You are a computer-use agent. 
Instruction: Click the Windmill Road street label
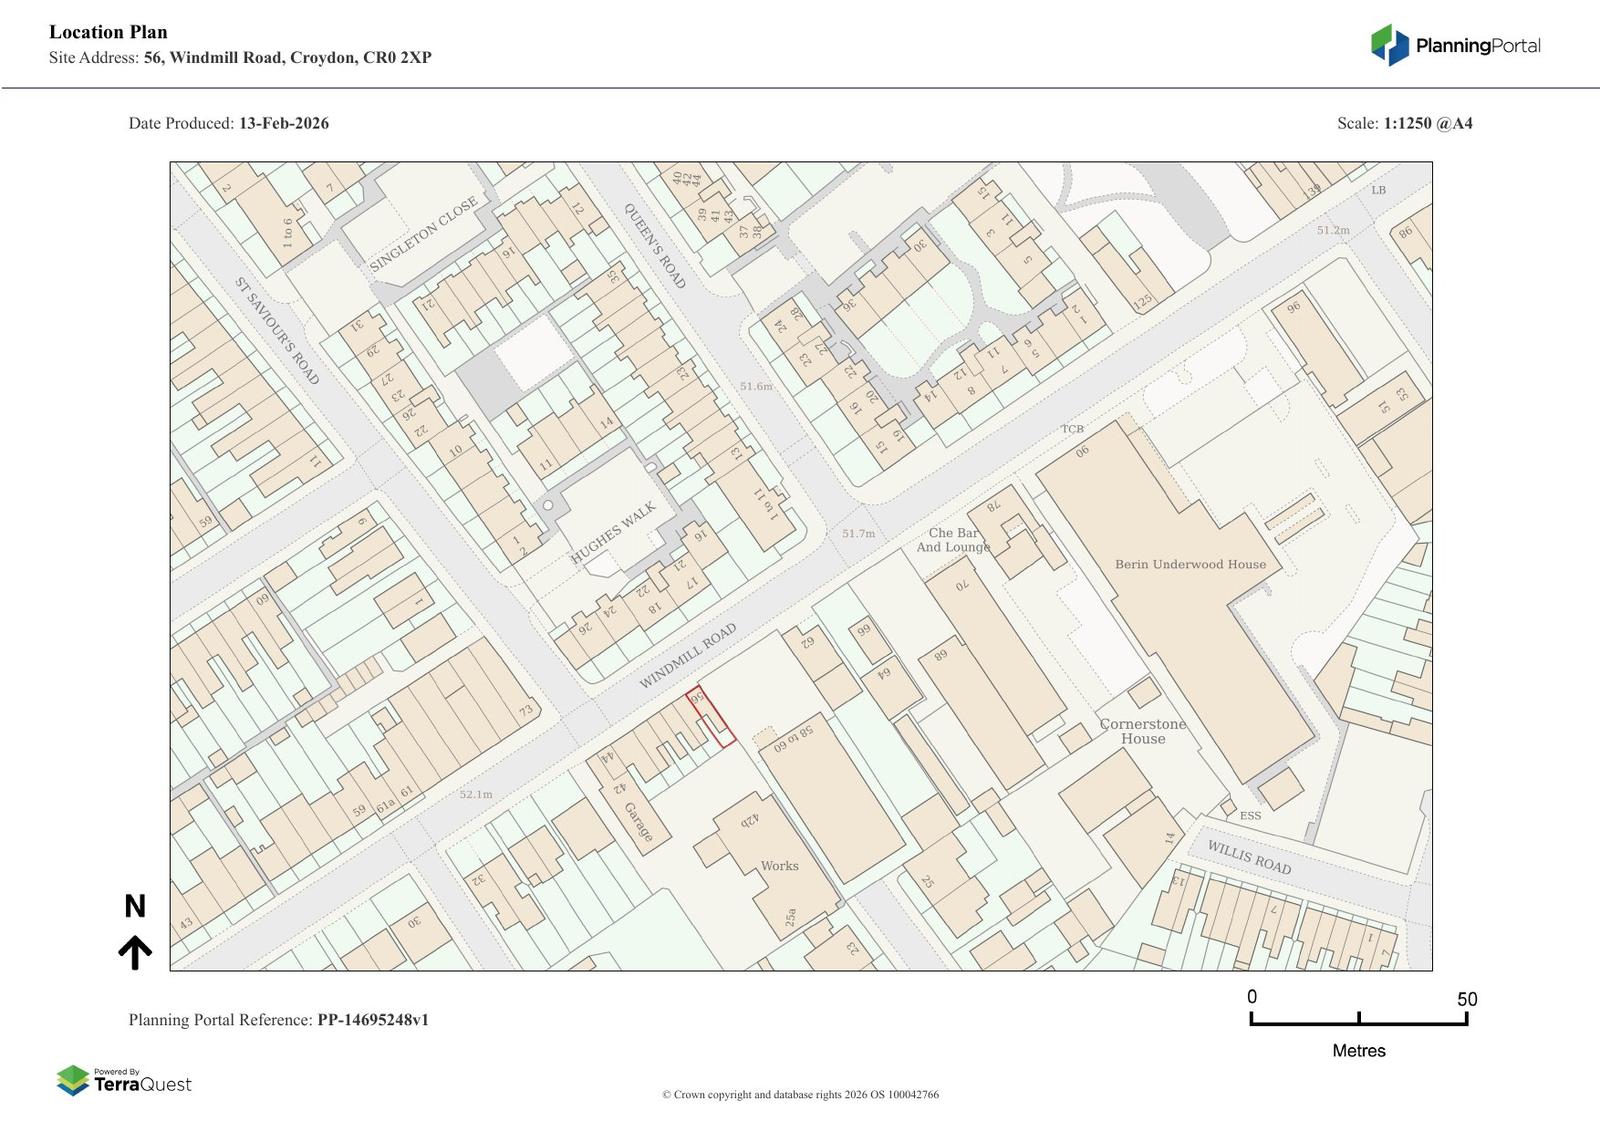click(x=688, y=656)
